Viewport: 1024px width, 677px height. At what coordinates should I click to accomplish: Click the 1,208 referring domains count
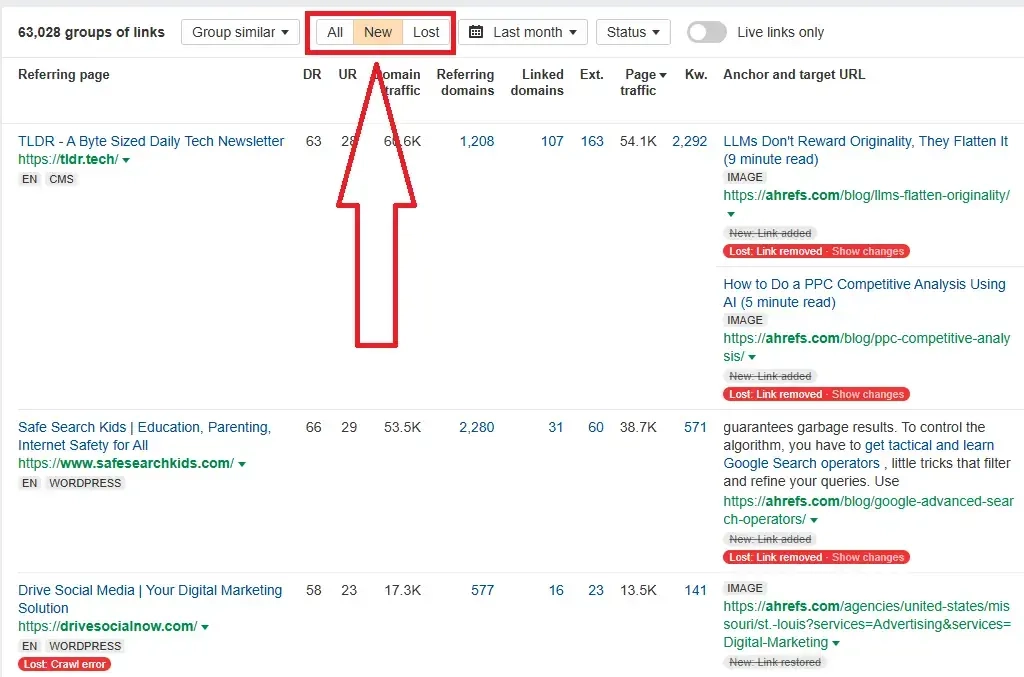click(x=477, y=141)
